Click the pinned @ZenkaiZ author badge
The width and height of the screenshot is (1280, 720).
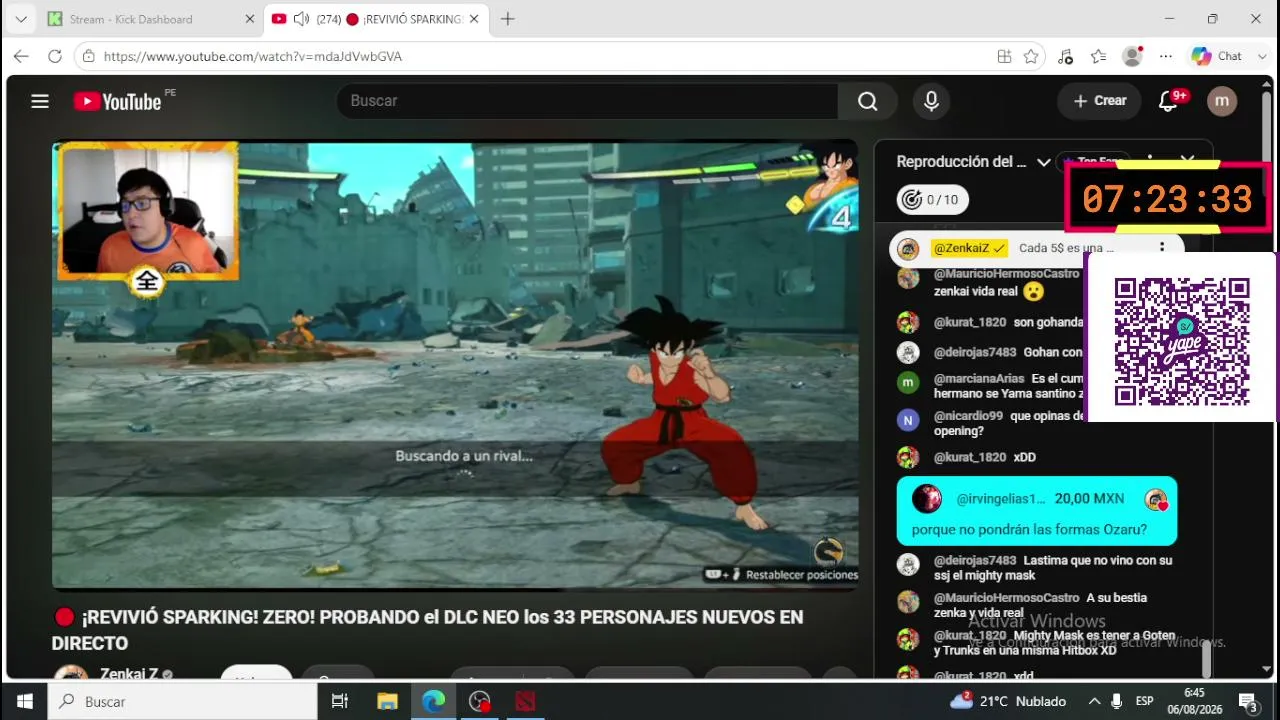click(x=969, y=248)
